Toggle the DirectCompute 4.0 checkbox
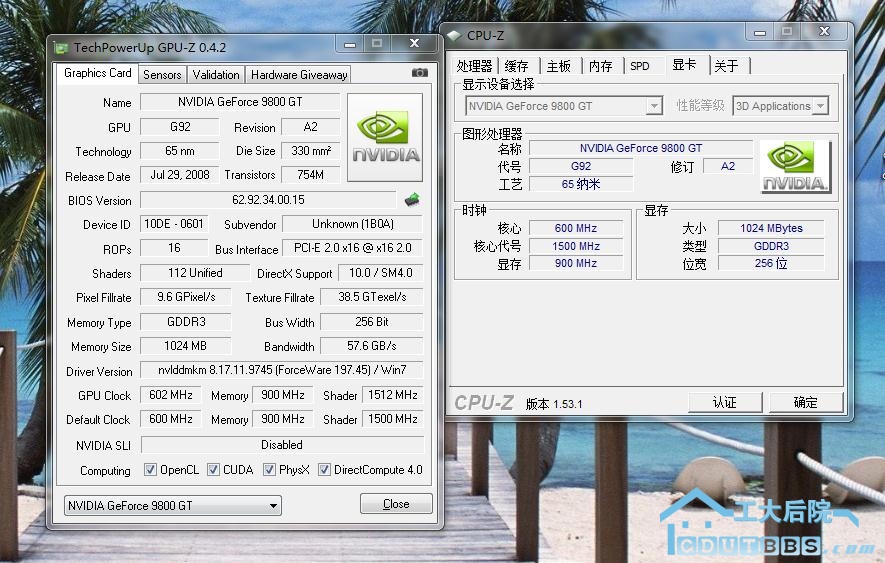 [324, 469]
